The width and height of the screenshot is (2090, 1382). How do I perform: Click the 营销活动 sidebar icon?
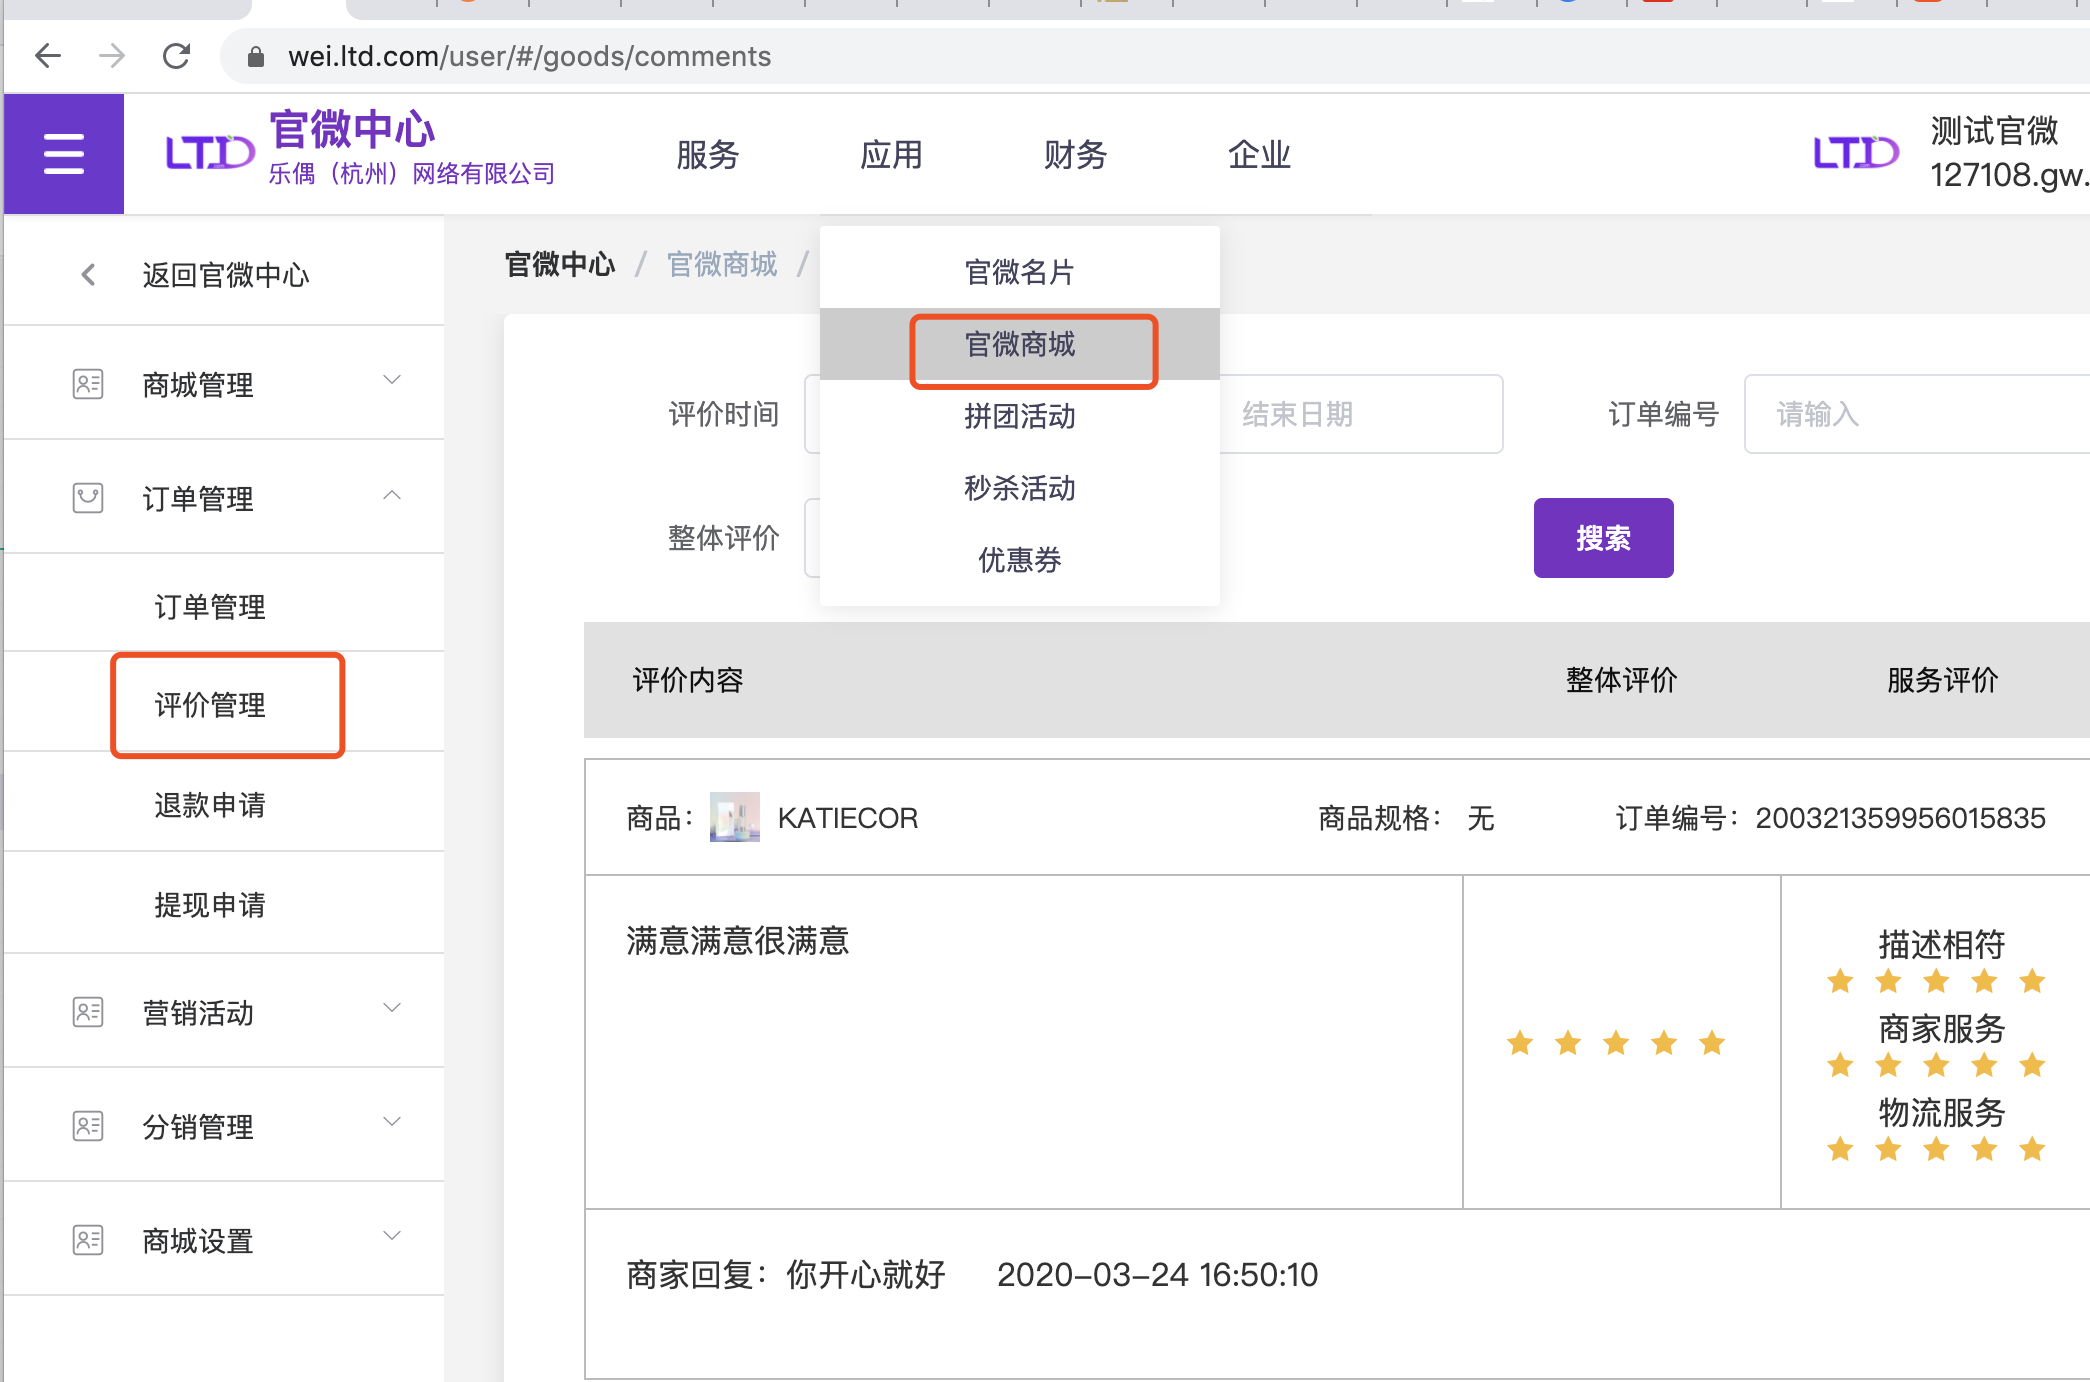click(x=88, y=1012)
